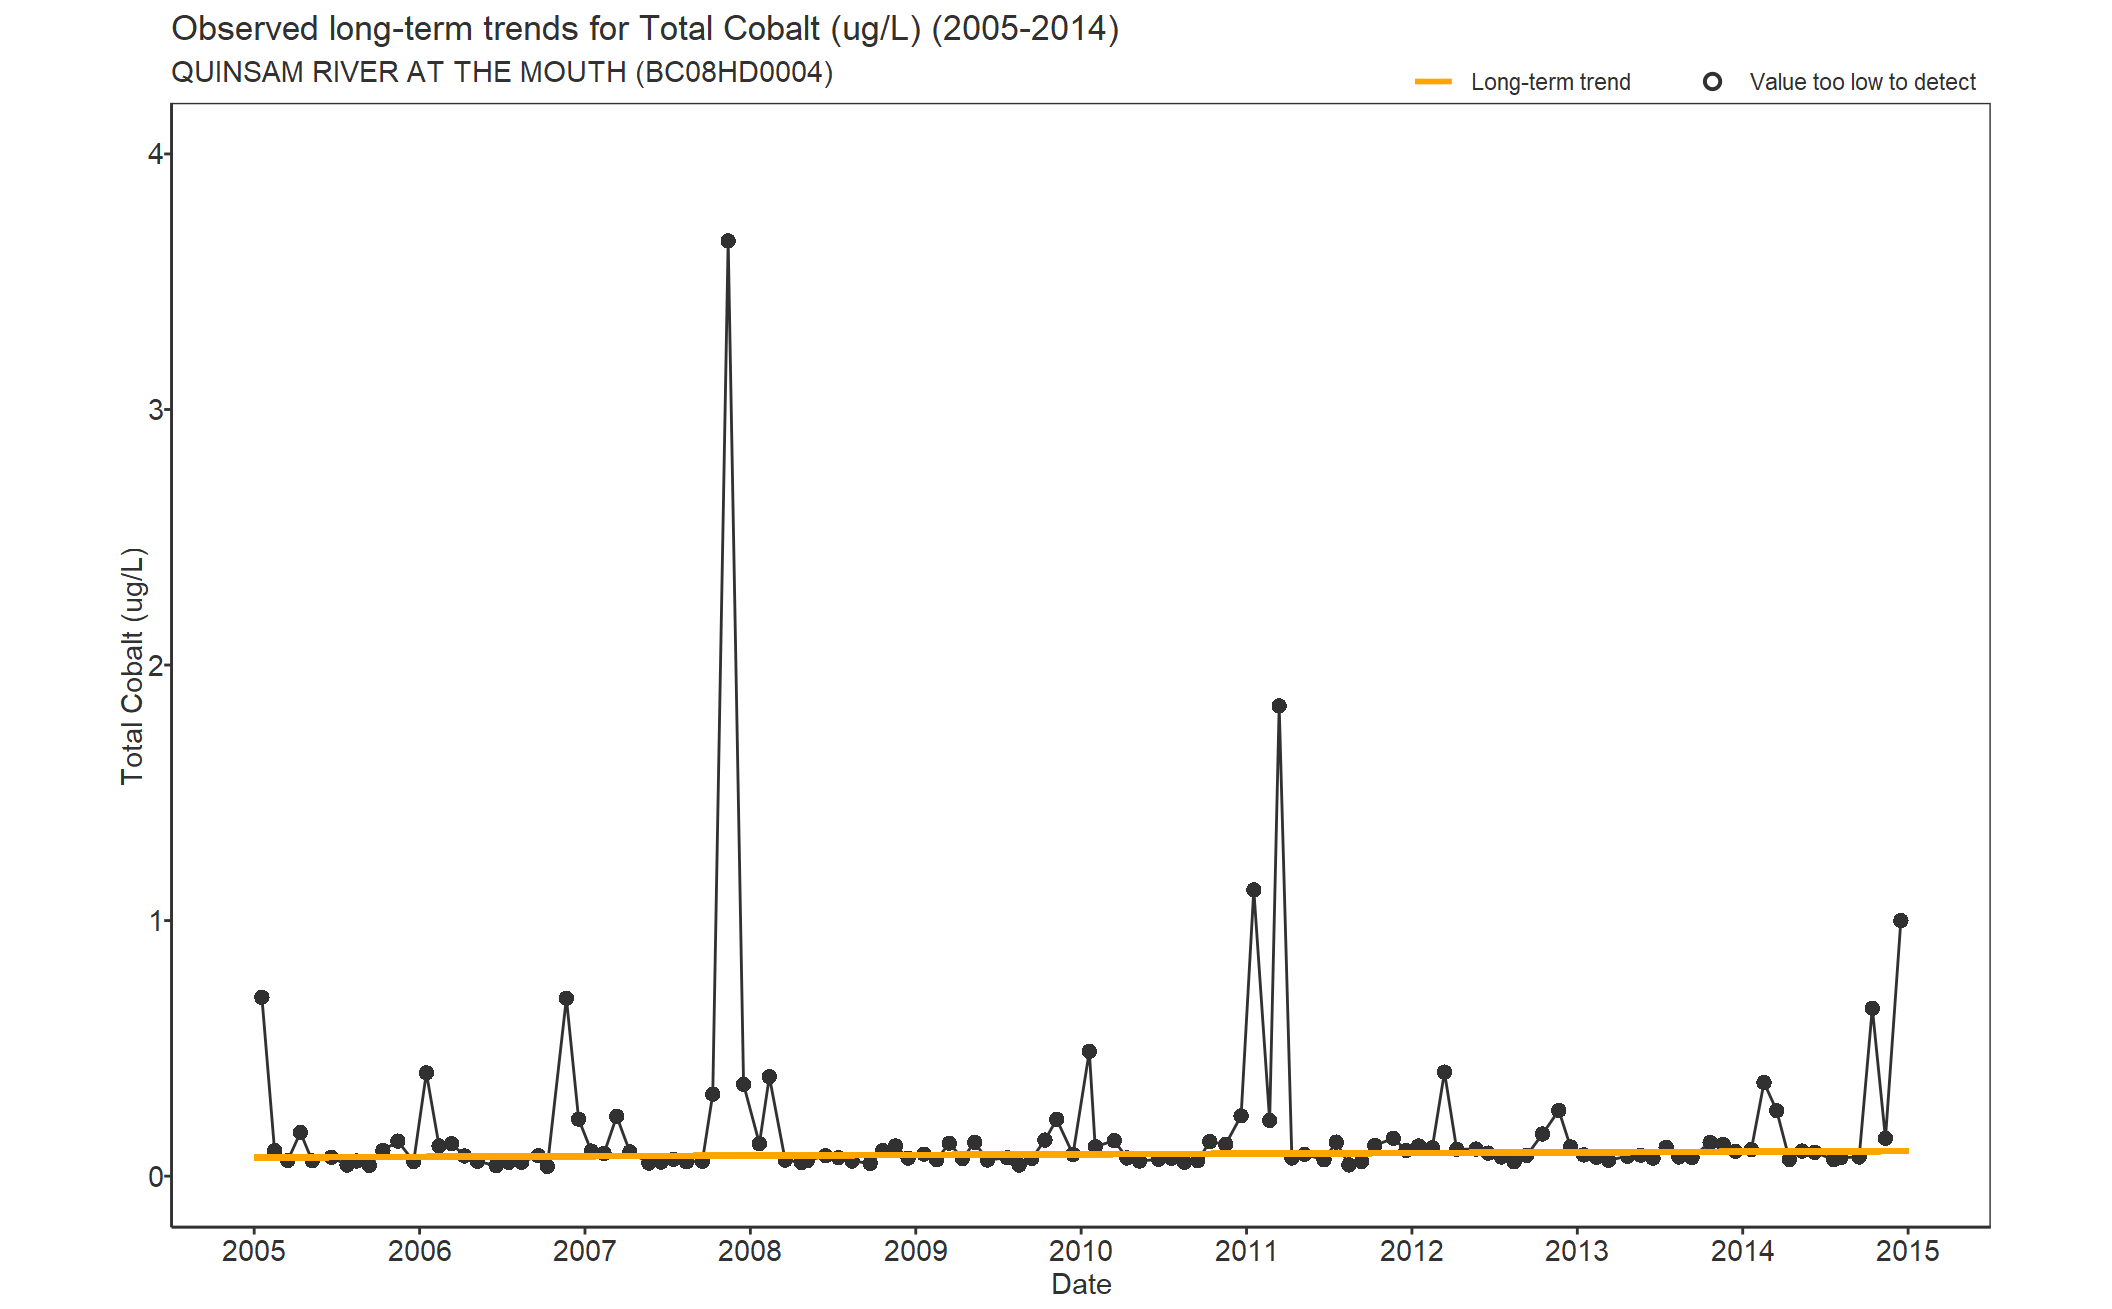
Task: Click the x-axis label 2015
Action: click(1908, 1251)
